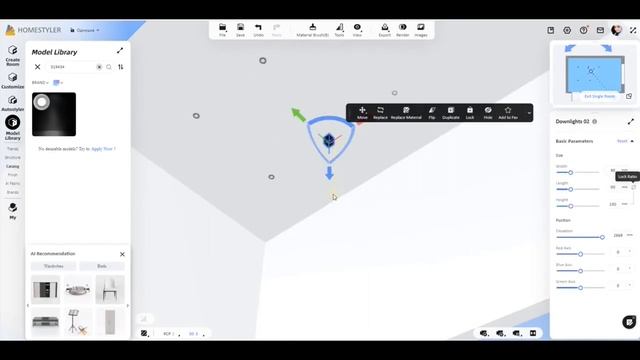Choose the chair recommendation thumbnail
Screen dimensions: 640x360
[x=110, y=289]
